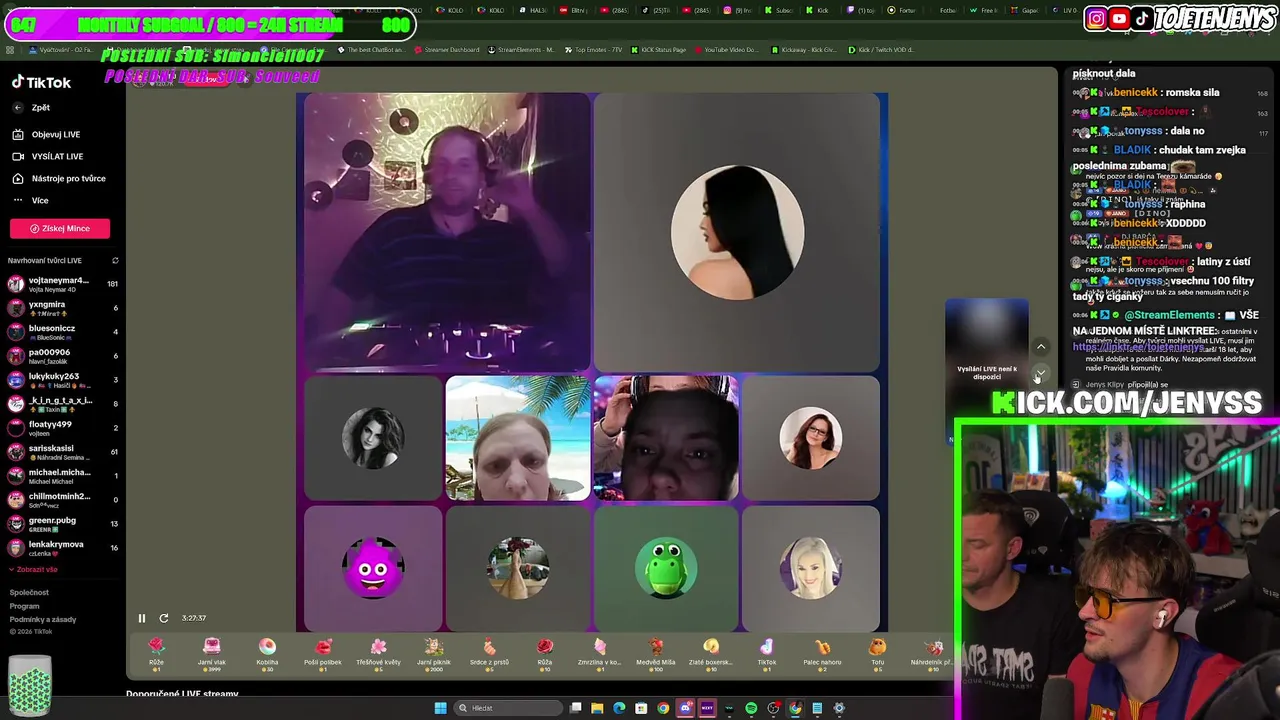Select guest tile with beach background
Image resolution: width=1280 pixels, height=720 pixels.
(x=518, y=438)
